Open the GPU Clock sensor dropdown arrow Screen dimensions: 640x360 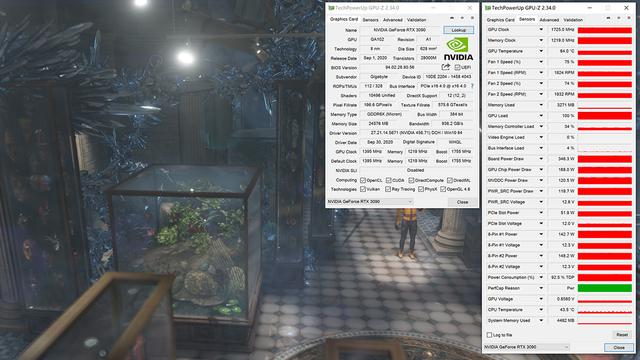tap(541, 29)
